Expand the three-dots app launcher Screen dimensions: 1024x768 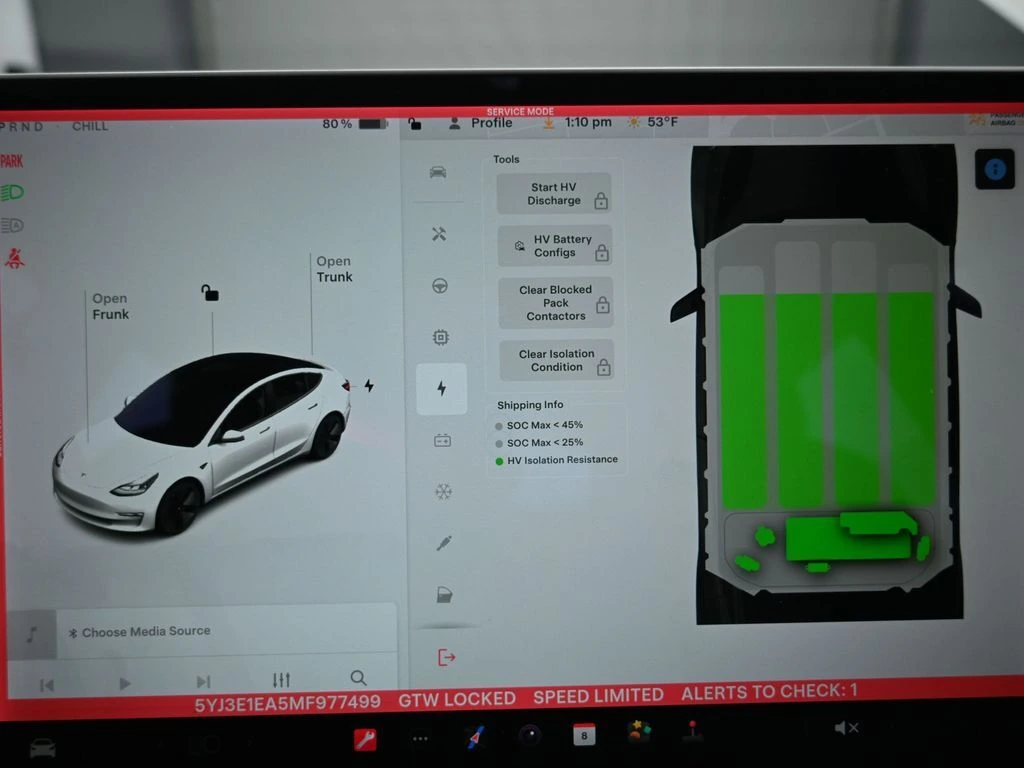[420, 739]
